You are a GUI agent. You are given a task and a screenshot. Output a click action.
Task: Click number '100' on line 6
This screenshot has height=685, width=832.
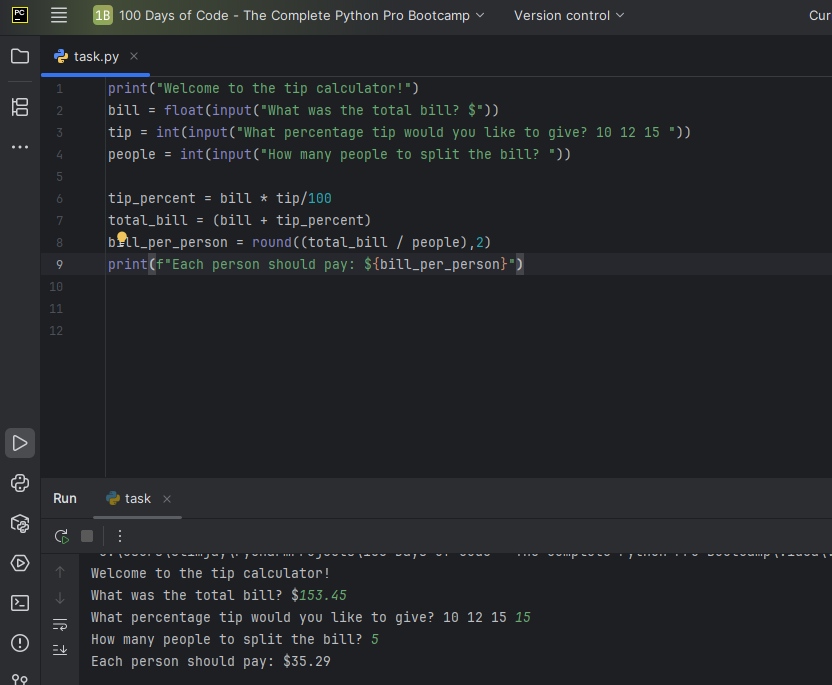pos(320,198)
